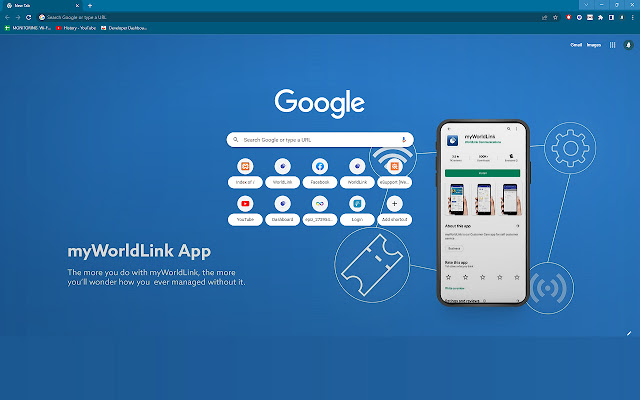Open the Extensions puzzle piece menu
The width and height of the screenshot is (640, 400).
[600, 17]
